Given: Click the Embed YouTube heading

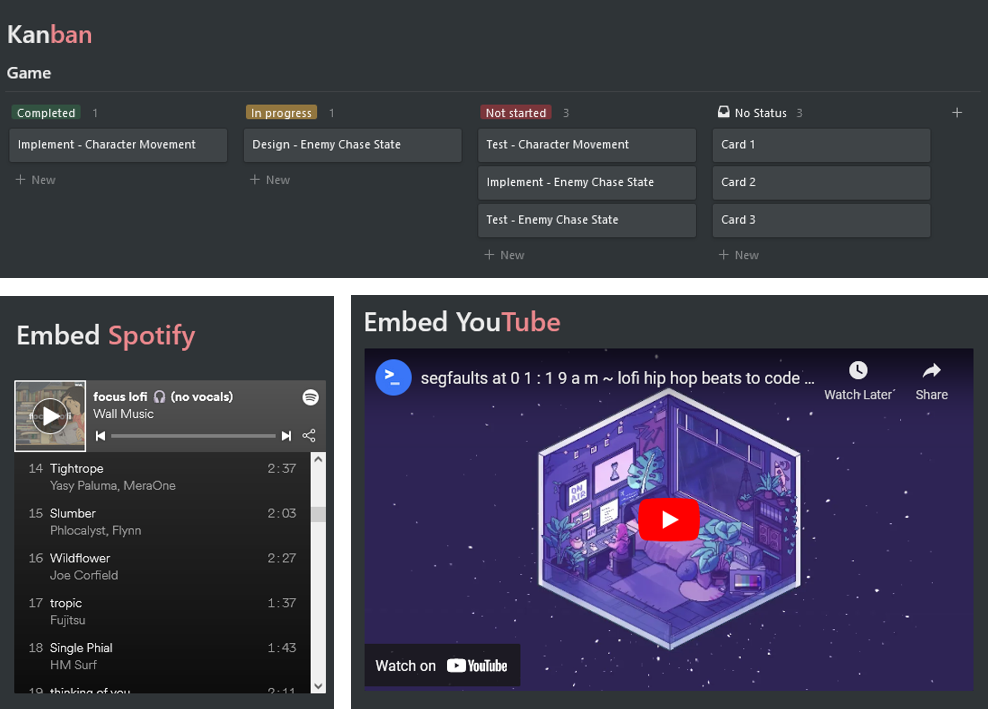Looking at the screenshot, I should [462, 322].
